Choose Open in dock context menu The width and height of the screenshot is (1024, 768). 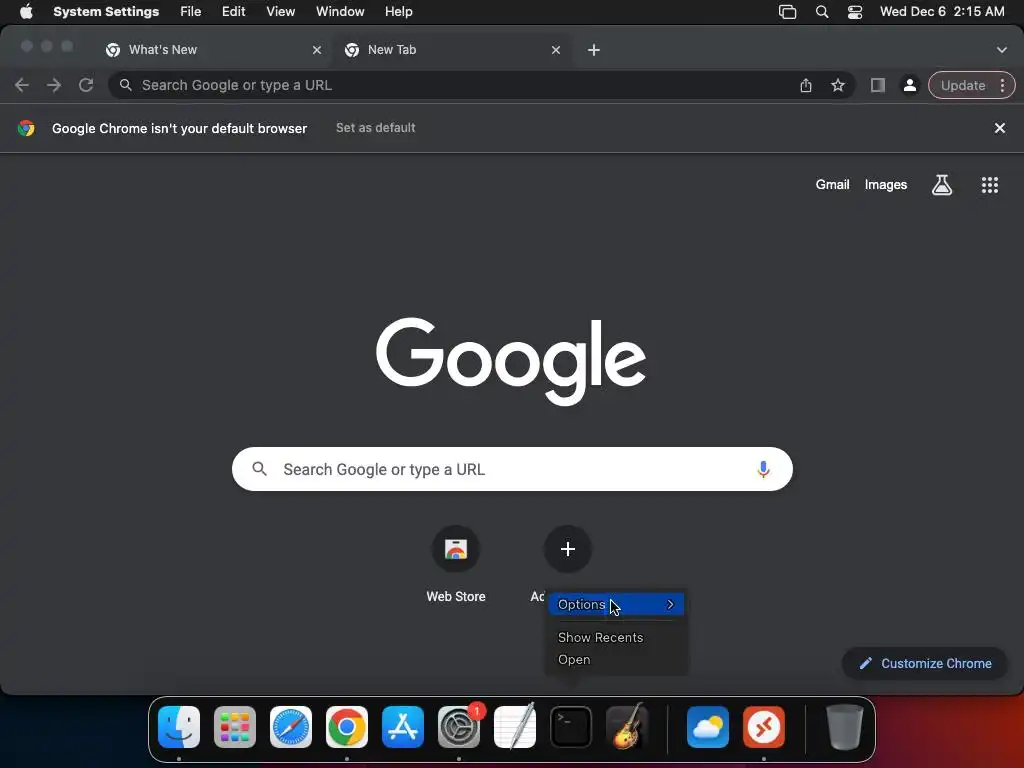click(x=574, y=660)
